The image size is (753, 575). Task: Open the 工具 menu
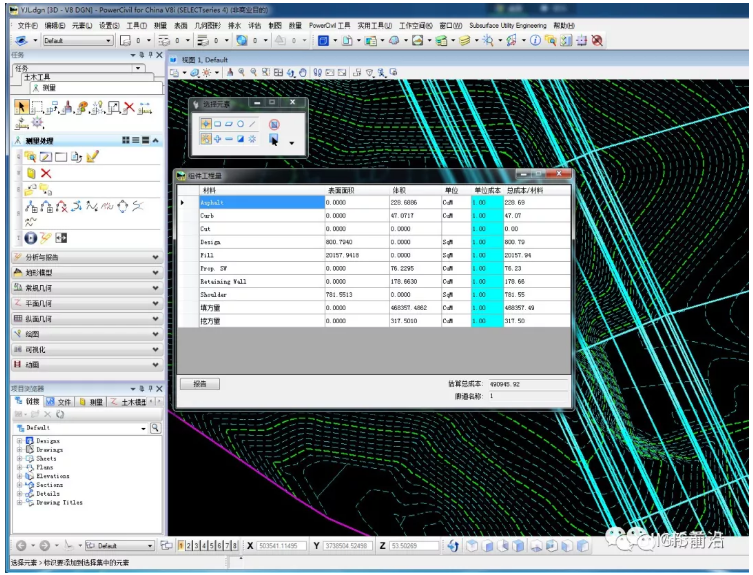(x=136, y=25)
